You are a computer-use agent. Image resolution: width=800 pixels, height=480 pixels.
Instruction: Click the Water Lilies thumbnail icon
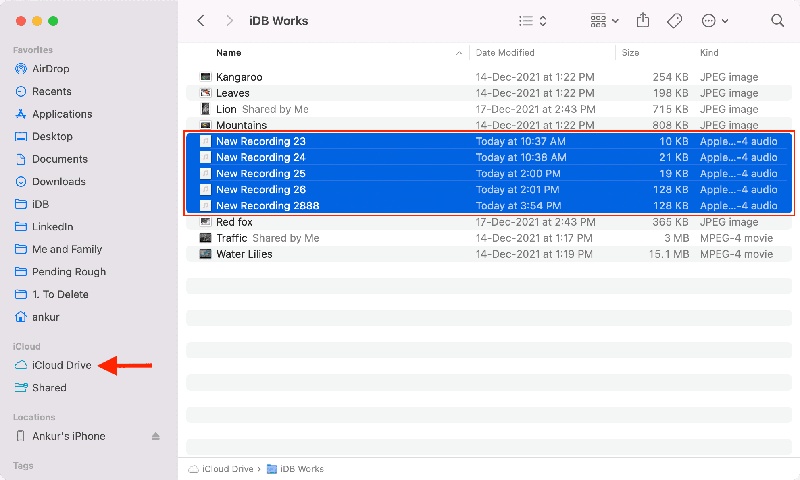(205, 254)
